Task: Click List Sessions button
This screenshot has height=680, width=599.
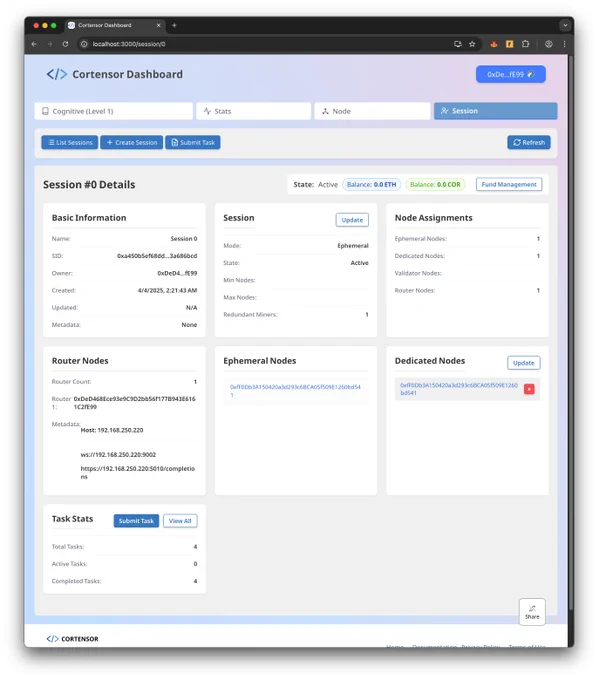Action: point(70,142)
